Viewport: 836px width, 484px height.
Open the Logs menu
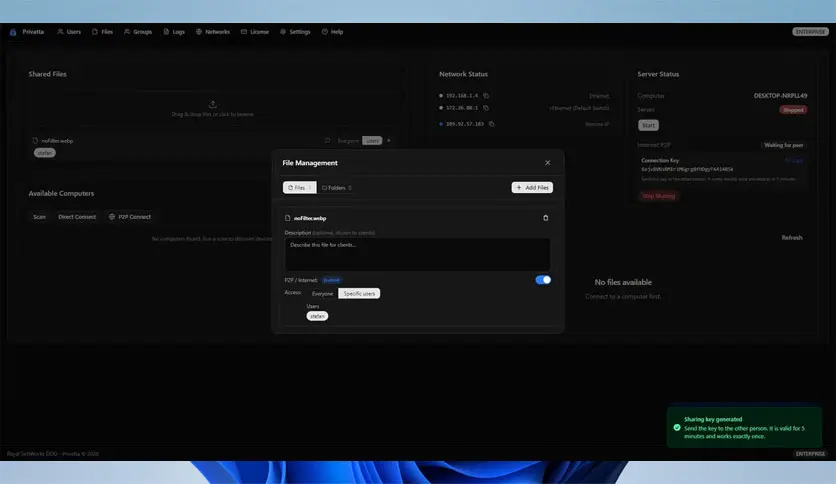tap(174, 32)
